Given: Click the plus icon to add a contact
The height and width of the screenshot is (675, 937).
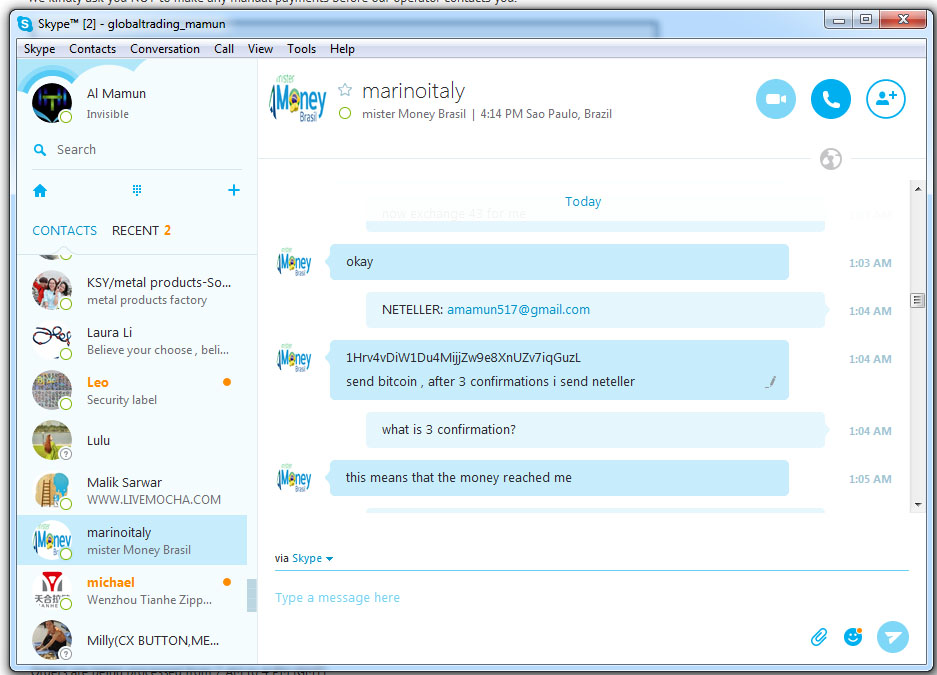Looking at the screenshot, I should coord(234,190).
